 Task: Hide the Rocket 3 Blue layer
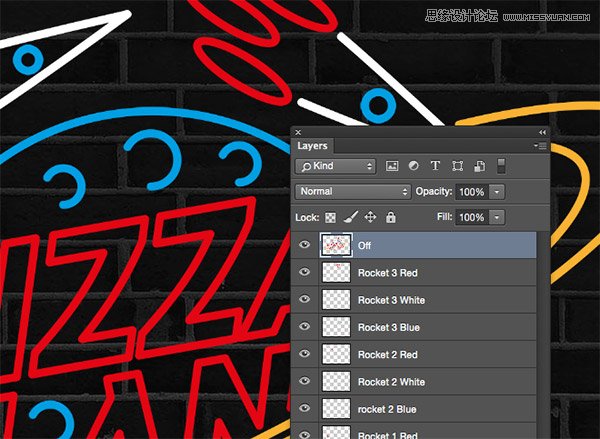click(305, 326)
